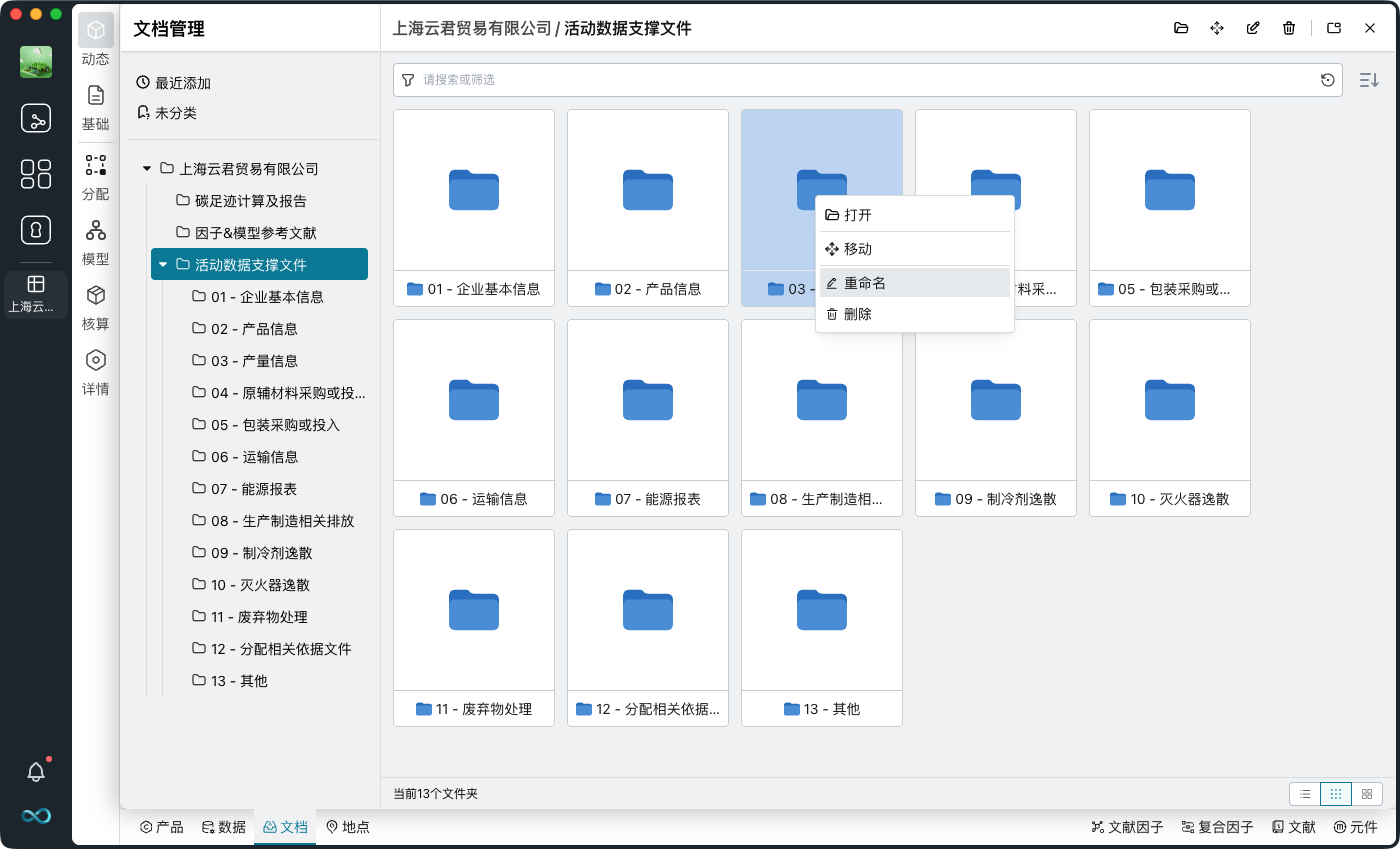Viewport: 1400px width, 849px height.
Task: Open the sort order dropdown
Action: [1369, 80]
